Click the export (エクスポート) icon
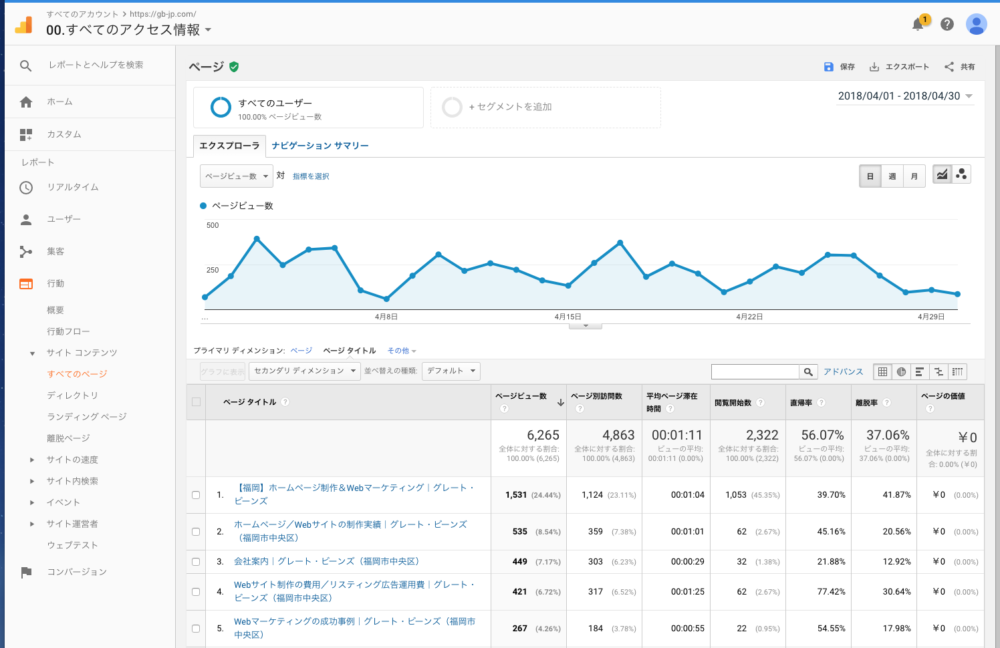 tap(874, 67)
